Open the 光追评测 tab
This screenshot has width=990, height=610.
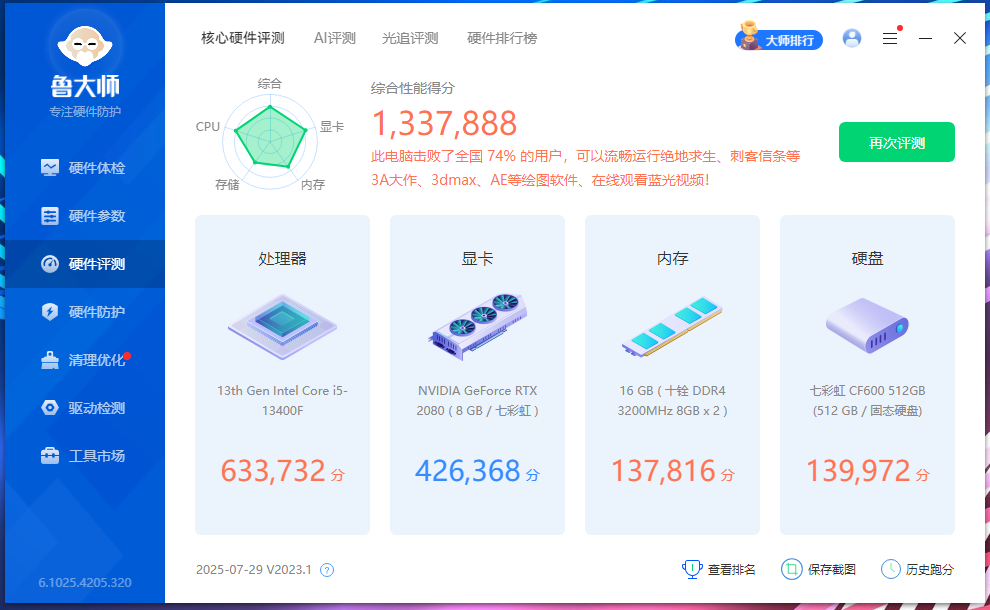click(410, 38)
